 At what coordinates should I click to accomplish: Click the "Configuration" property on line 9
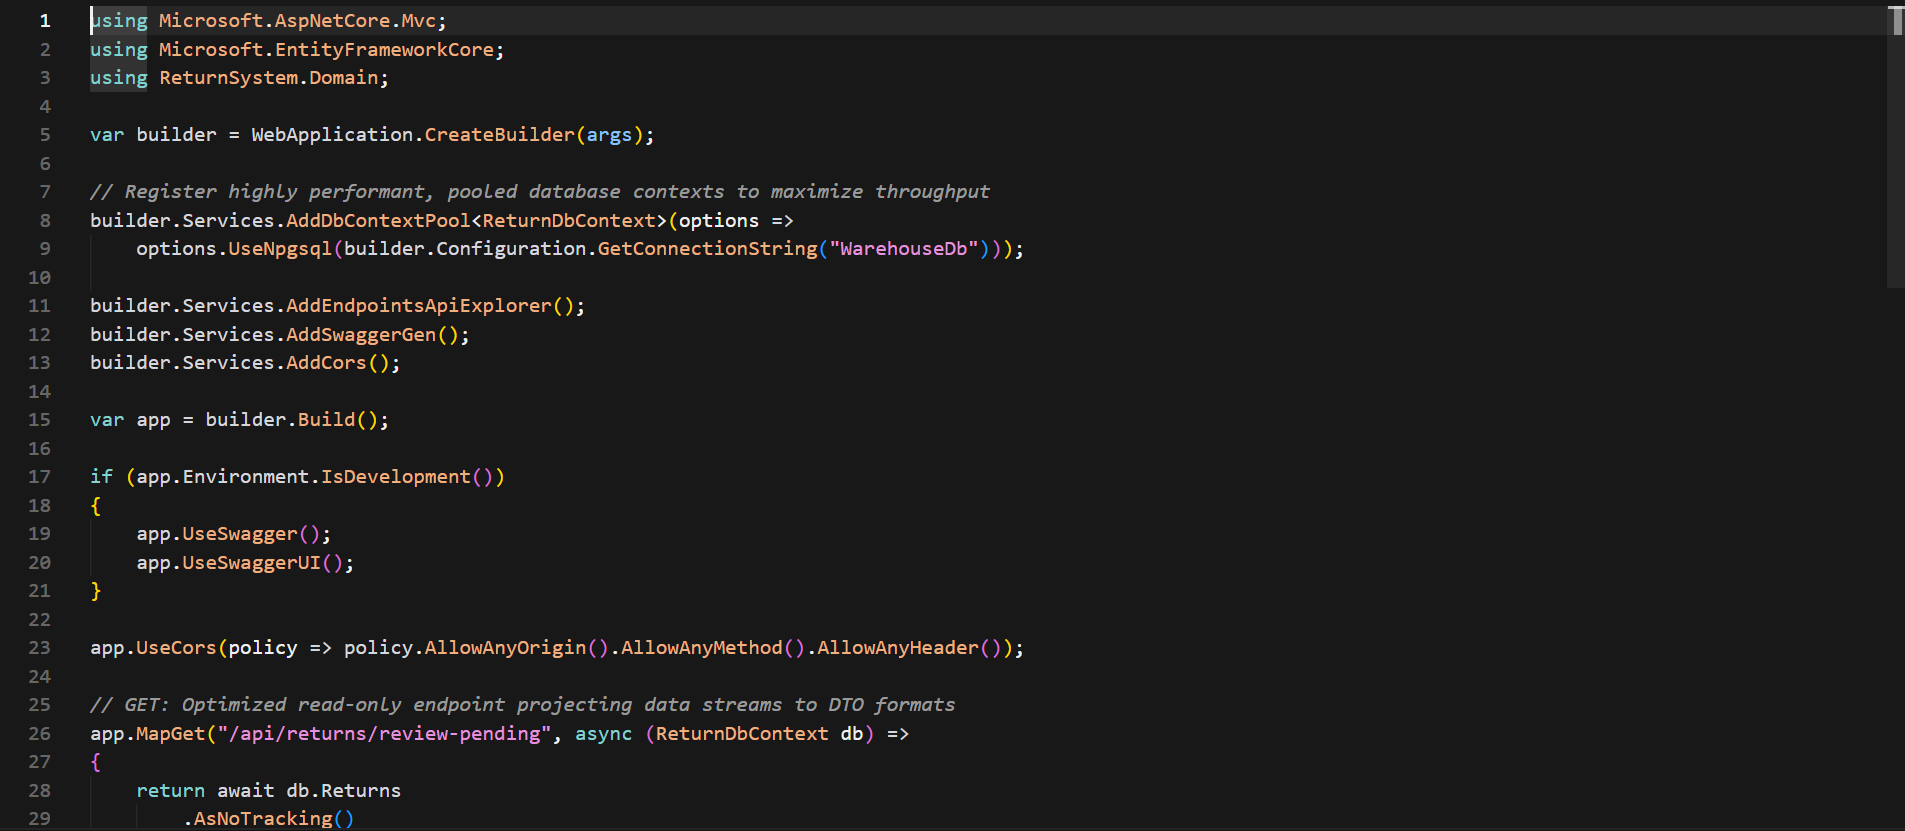(511, 249)
